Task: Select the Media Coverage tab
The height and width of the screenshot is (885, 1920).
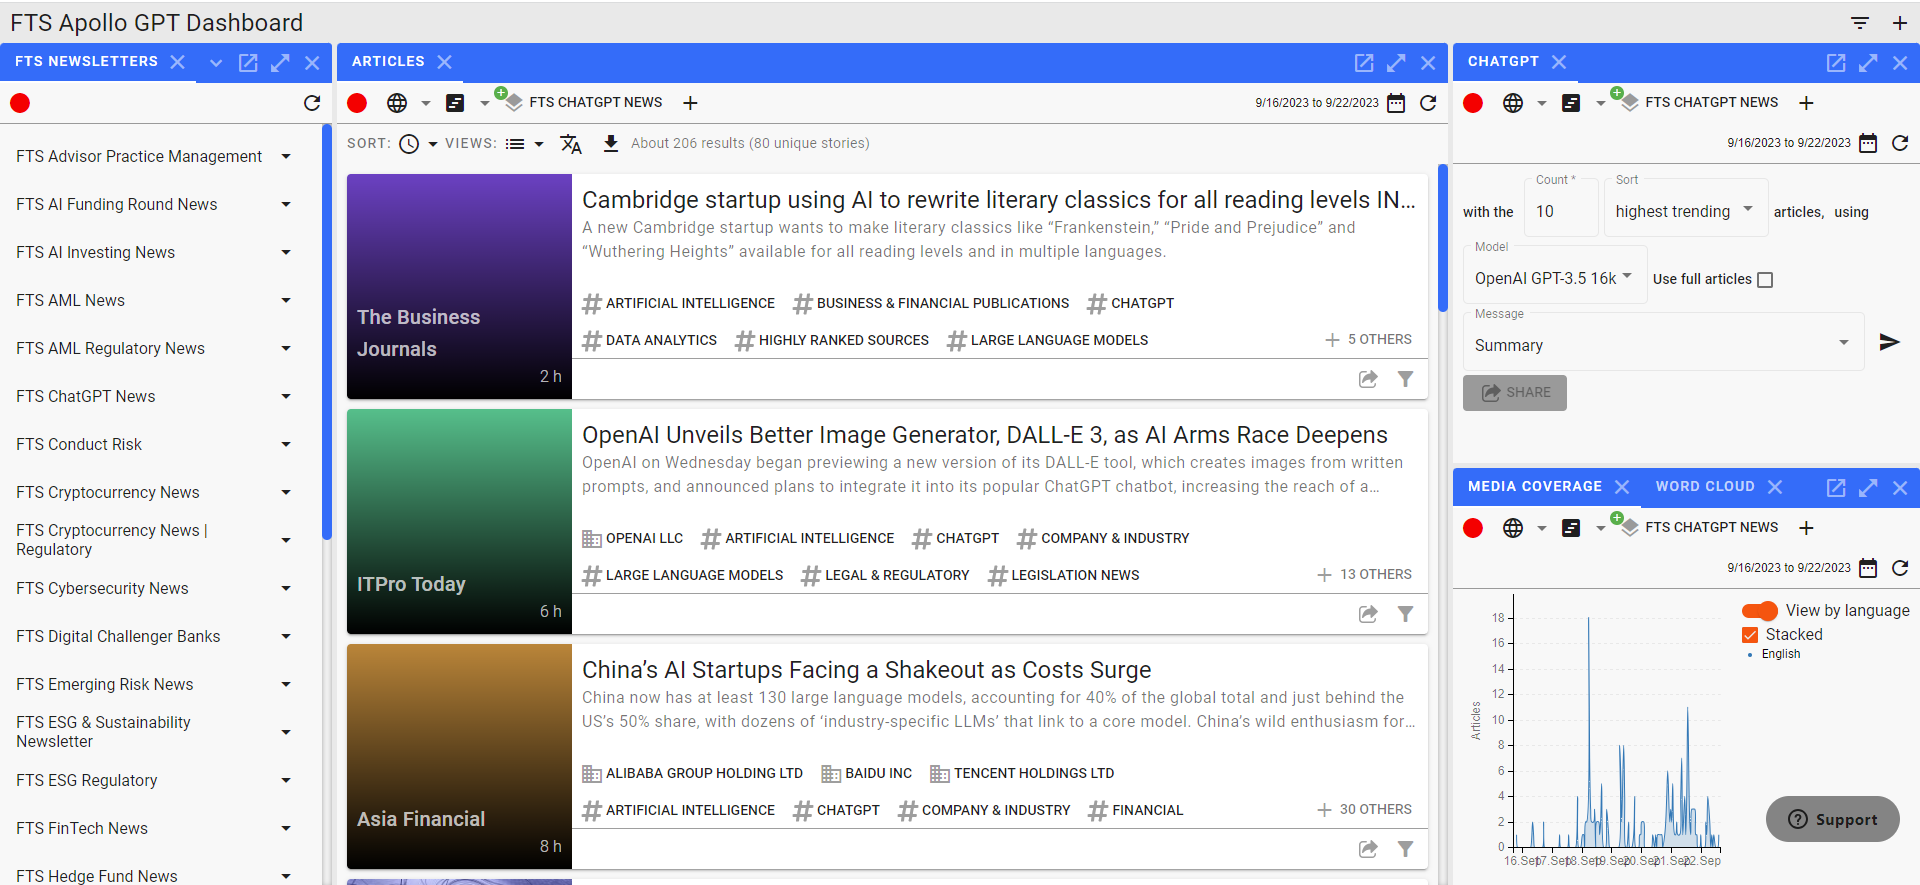Action: point(1535,487)
